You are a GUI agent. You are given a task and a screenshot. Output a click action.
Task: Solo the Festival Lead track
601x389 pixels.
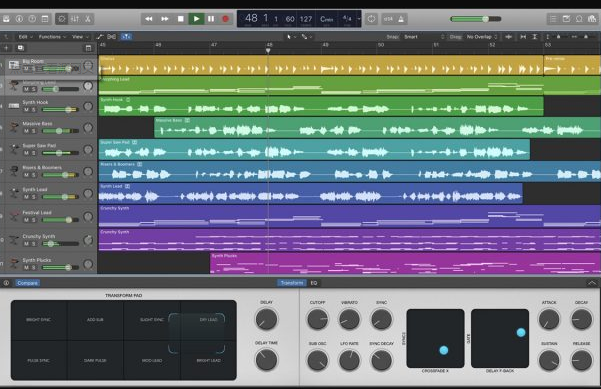(x=34, y=220)
